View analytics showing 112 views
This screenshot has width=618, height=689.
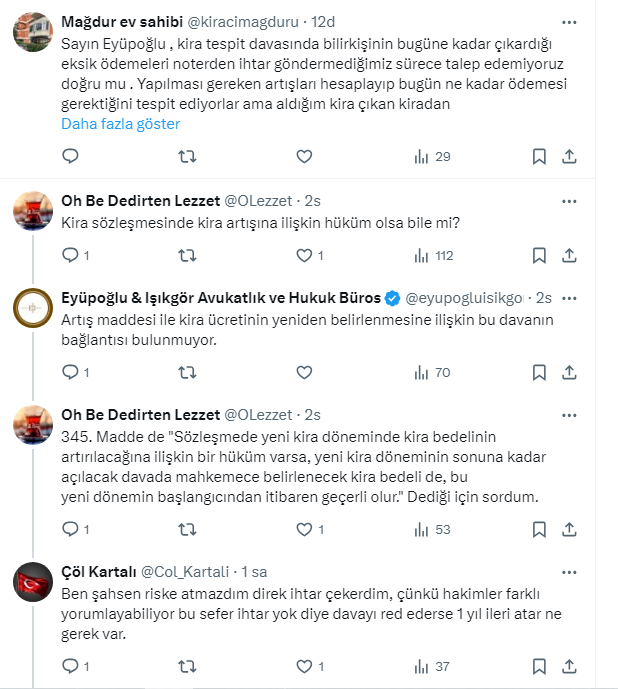434,255
